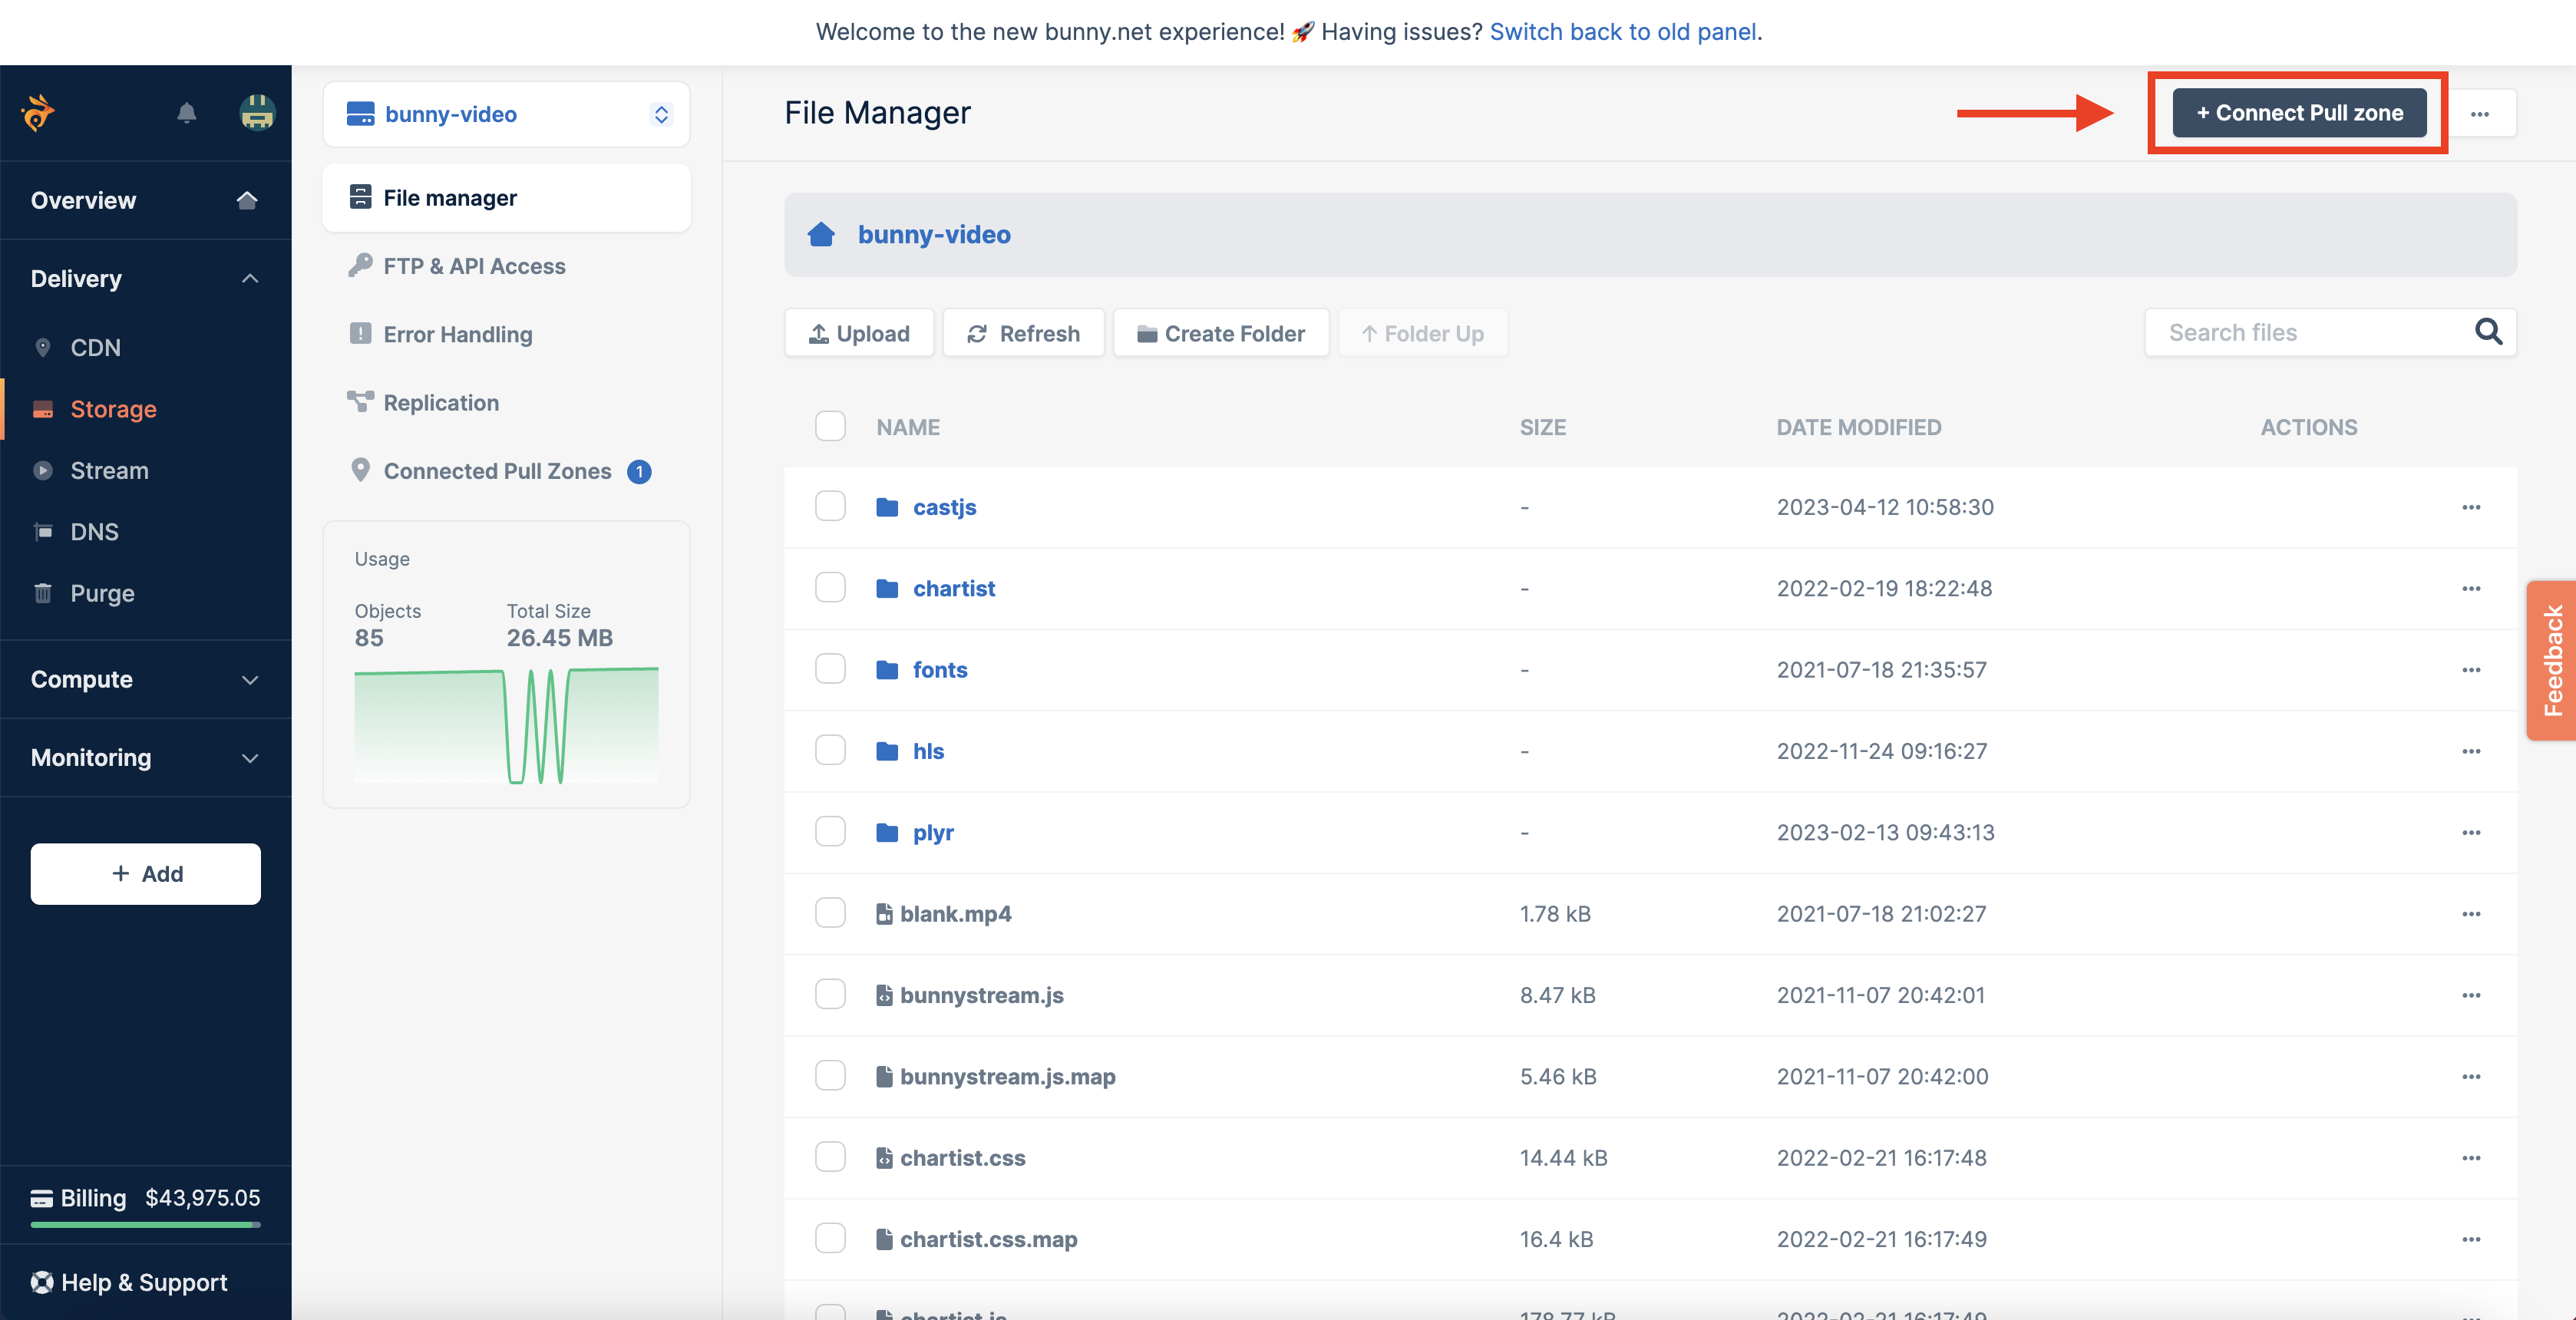Open notifications bell
Image resolution: width=2576 pixels, height=1320 pixels.
[x=187, y=113]
